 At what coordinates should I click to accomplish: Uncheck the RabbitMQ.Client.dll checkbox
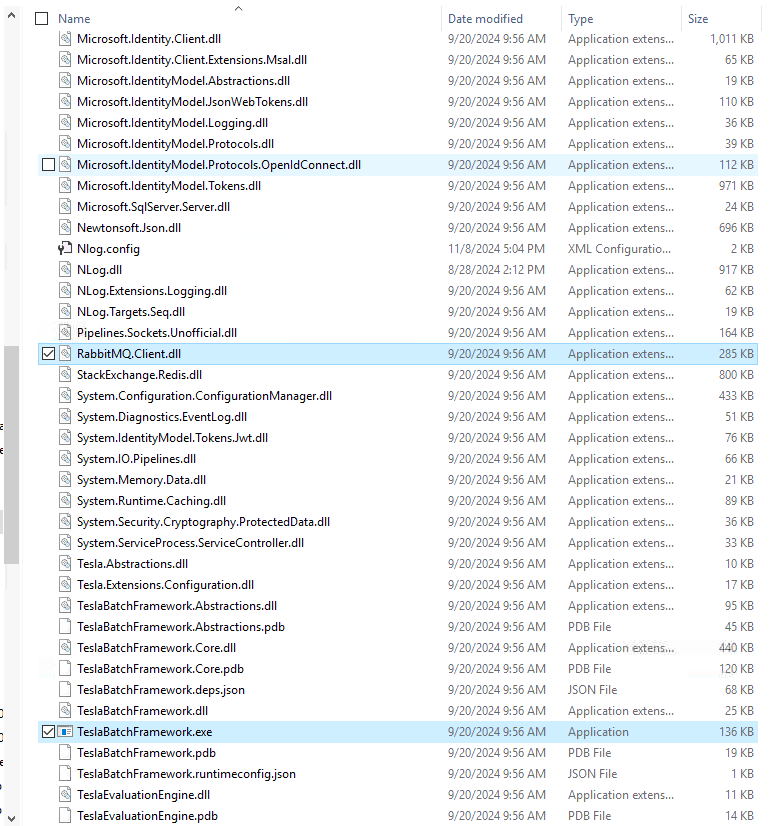coord(48,354)
